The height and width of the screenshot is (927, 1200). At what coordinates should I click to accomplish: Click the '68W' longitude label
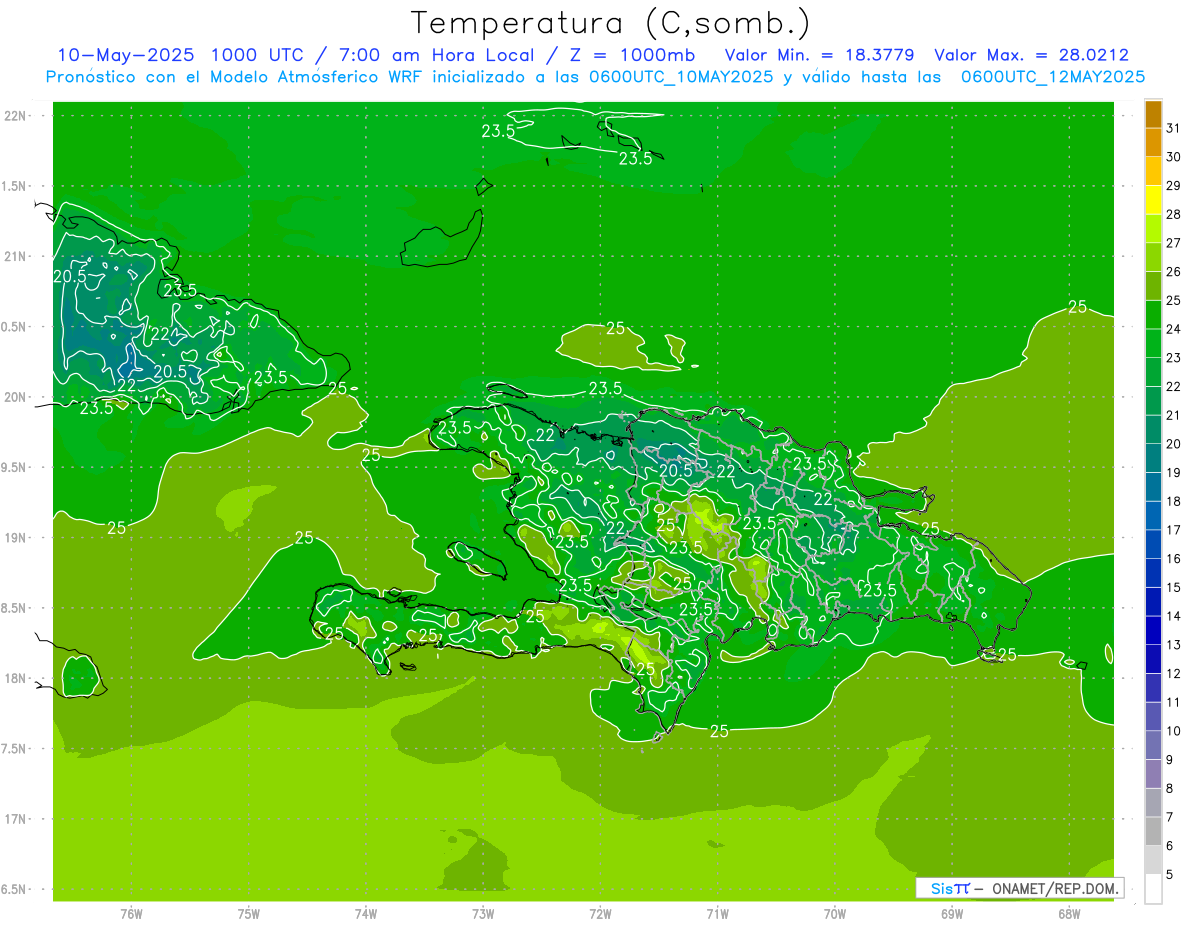[x=1069, y=913]
